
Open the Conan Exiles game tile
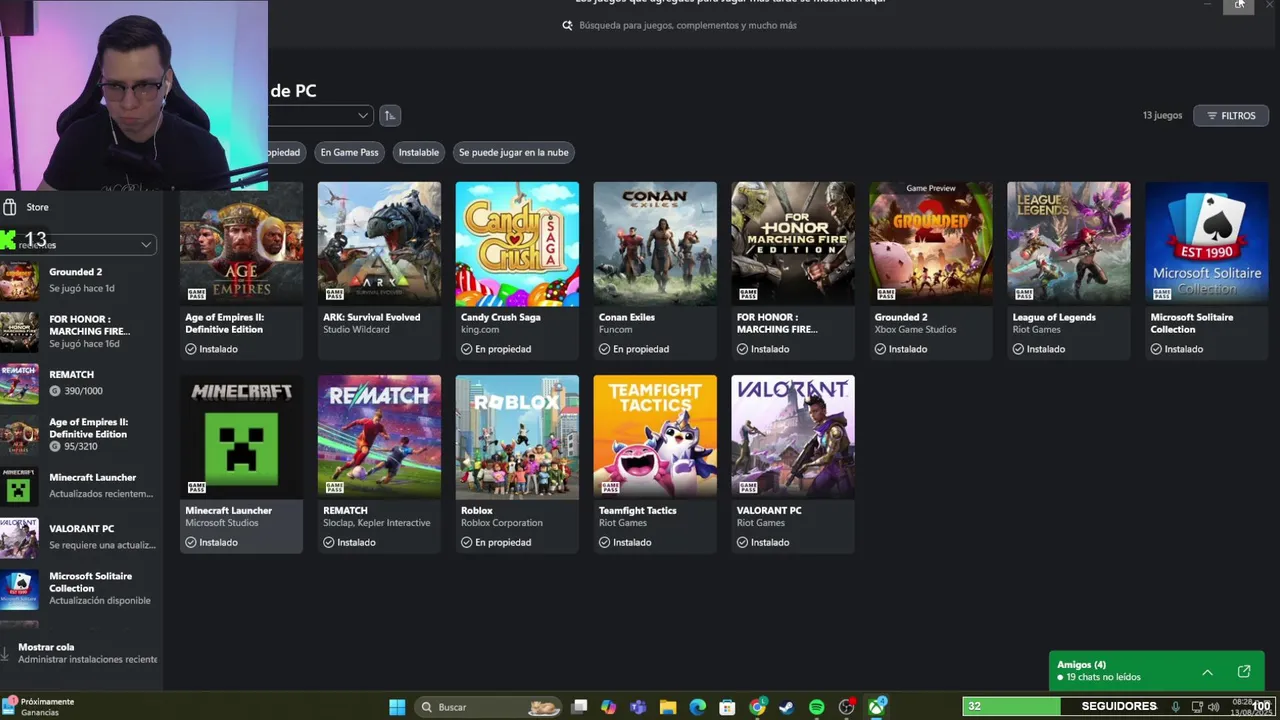click(x=655, y=270)
